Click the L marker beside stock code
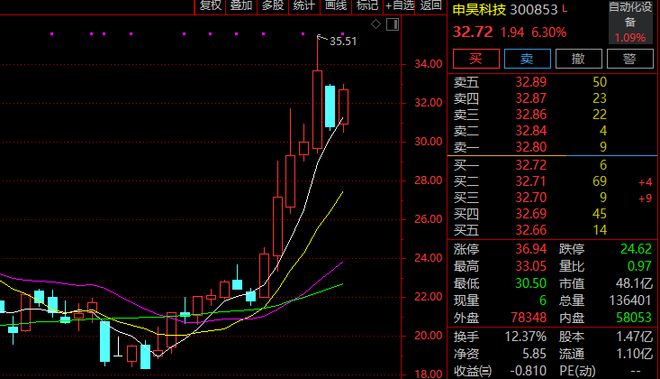 [x=564, y=8]
